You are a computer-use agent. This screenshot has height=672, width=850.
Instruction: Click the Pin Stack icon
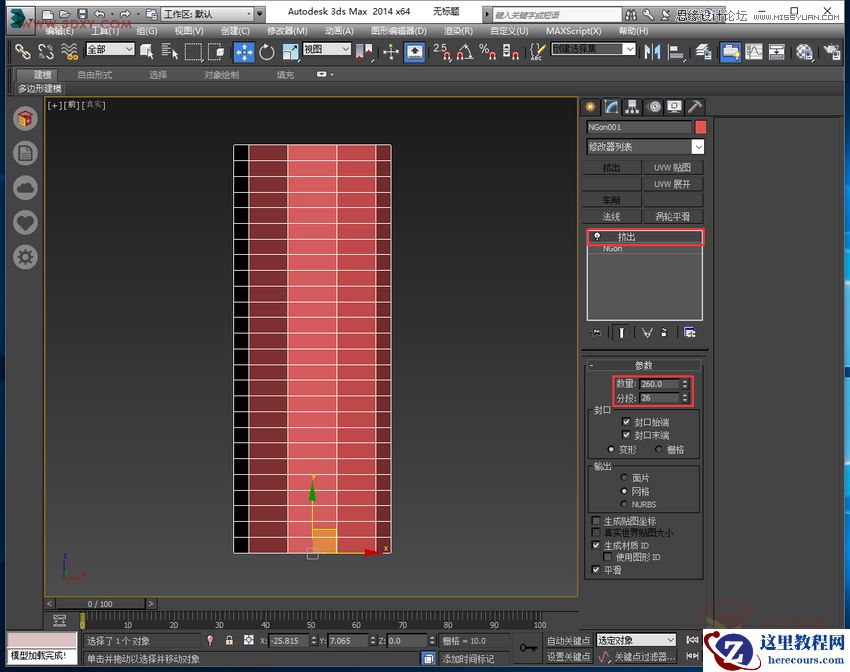click(x=596, y=332)
